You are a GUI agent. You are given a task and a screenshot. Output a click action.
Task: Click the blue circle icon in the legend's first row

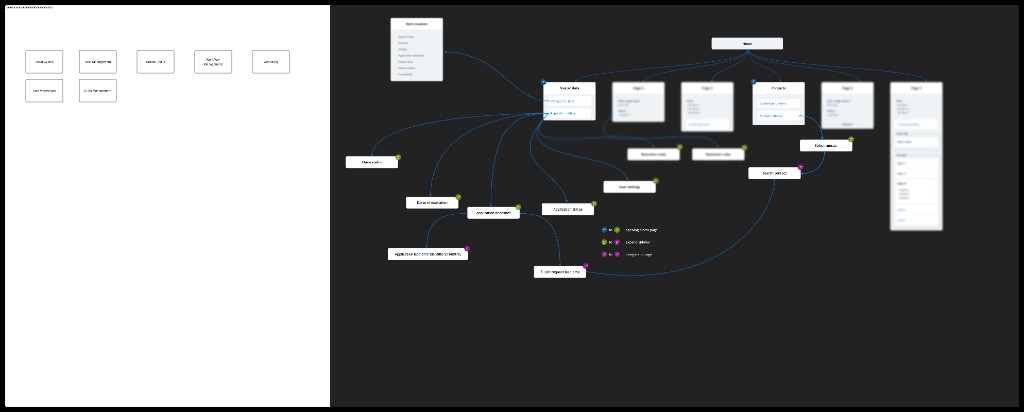click(x=604, y=230)
